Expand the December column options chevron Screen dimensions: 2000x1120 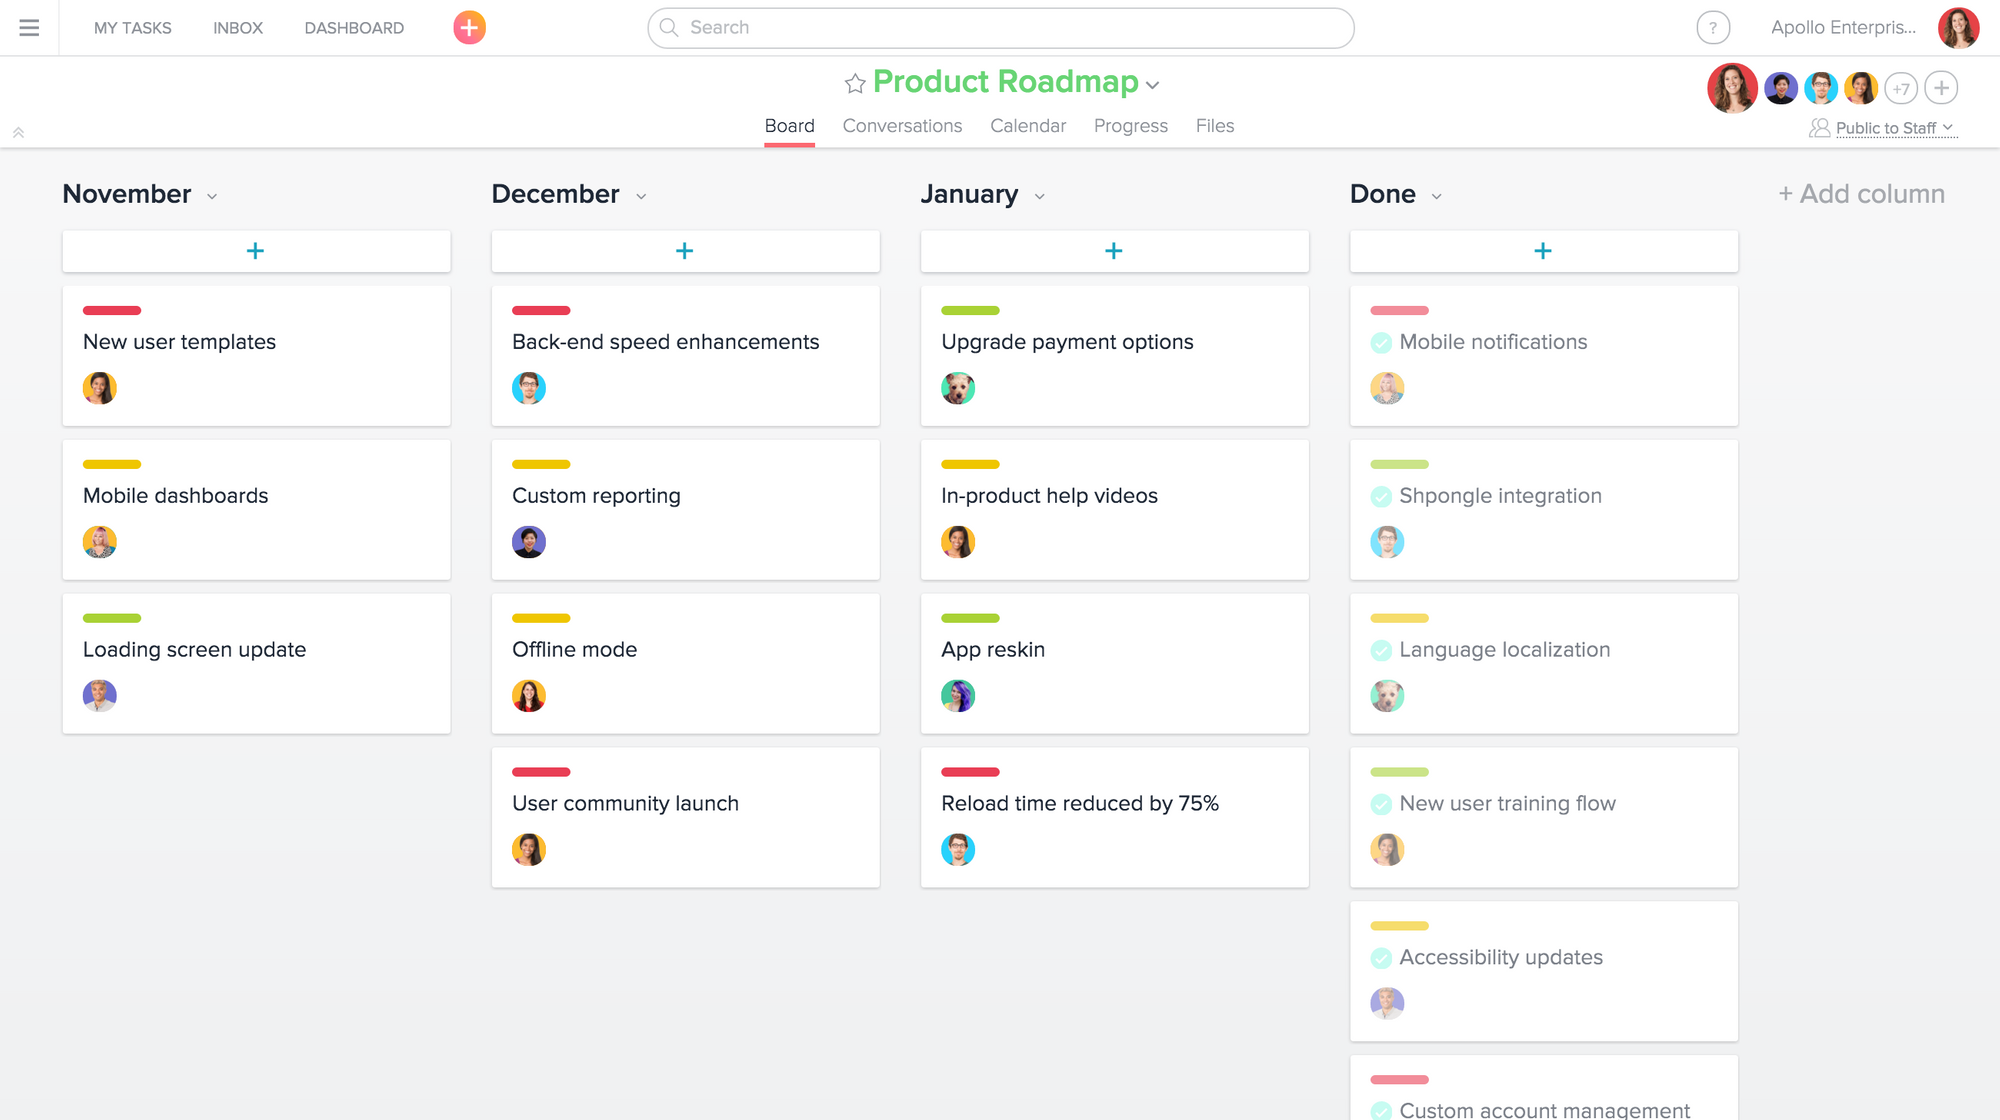641,197
